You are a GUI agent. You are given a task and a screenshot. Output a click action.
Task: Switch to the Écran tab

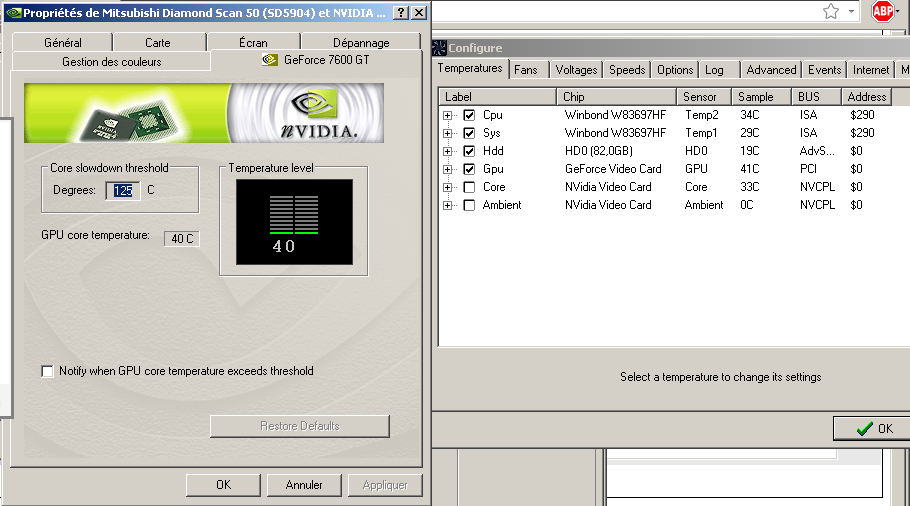tap(253, 42)
